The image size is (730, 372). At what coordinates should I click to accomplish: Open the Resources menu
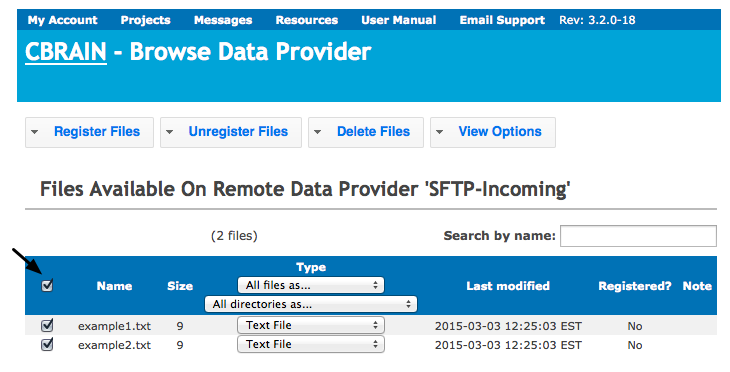pos(307,20)
